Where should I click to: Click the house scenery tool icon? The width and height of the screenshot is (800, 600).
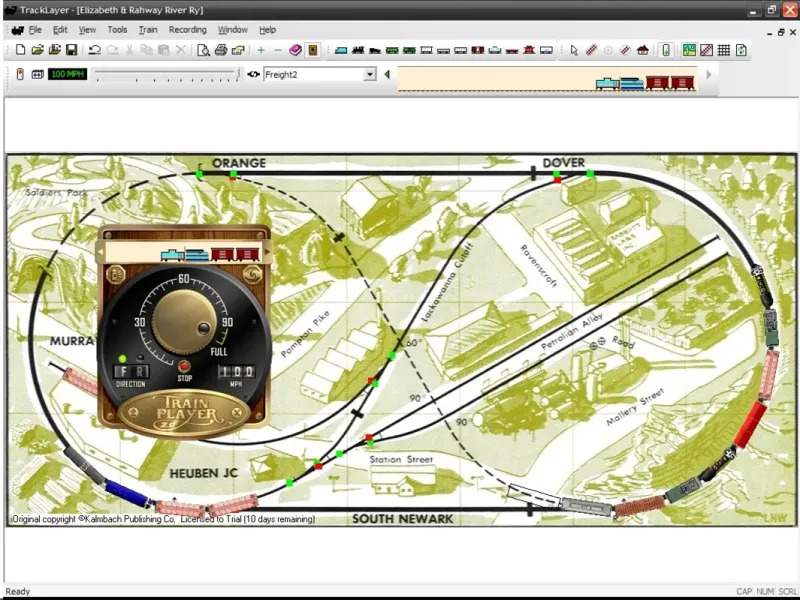click(642, 50)
